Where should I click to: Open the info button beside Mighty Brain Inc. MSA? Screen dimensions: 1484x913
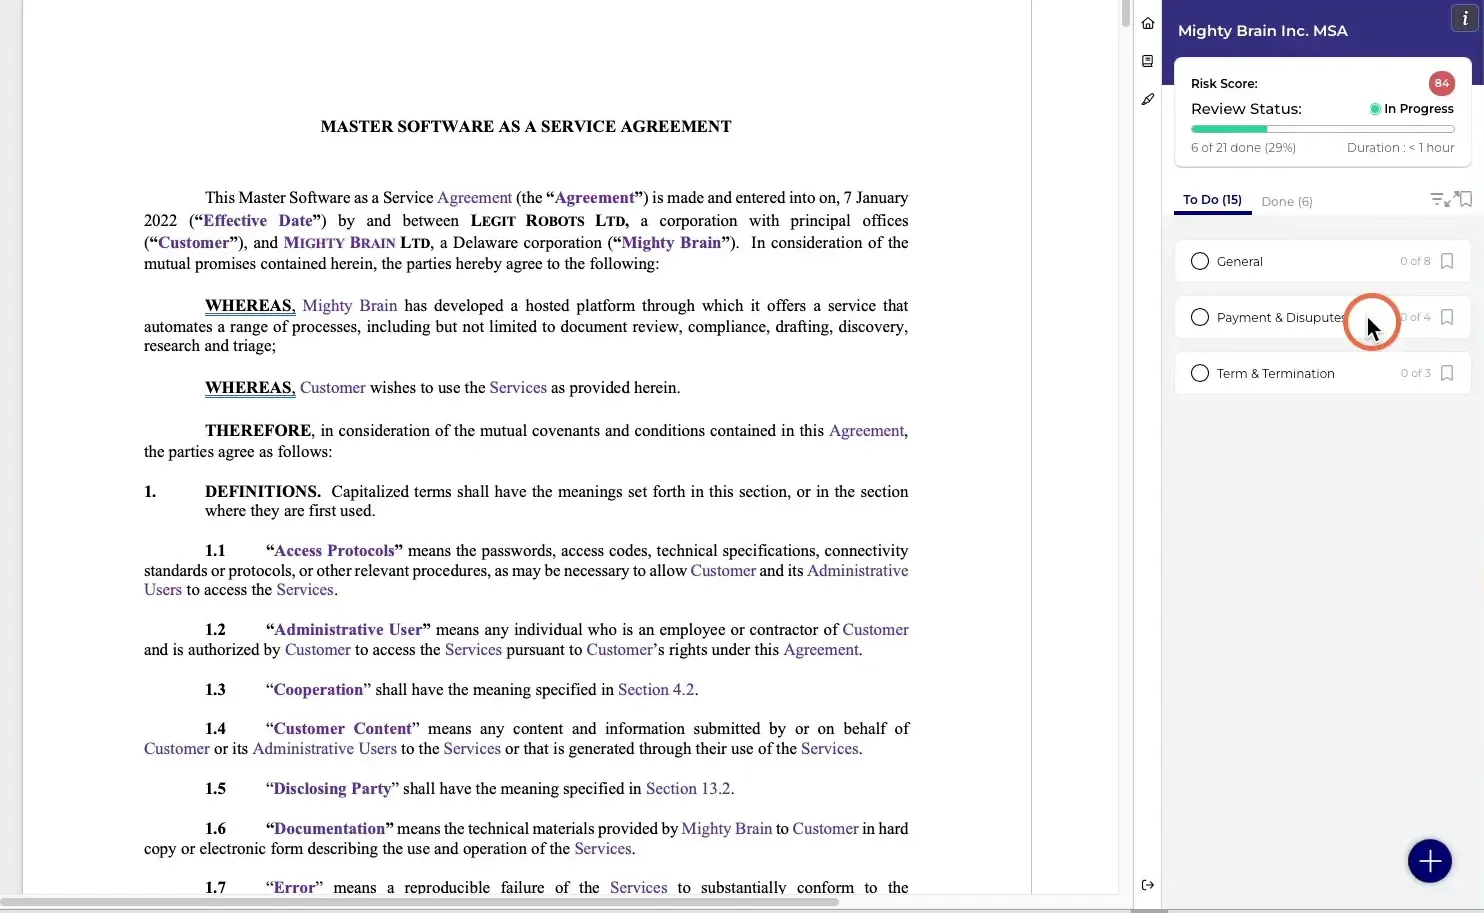tap(1465, 18)
